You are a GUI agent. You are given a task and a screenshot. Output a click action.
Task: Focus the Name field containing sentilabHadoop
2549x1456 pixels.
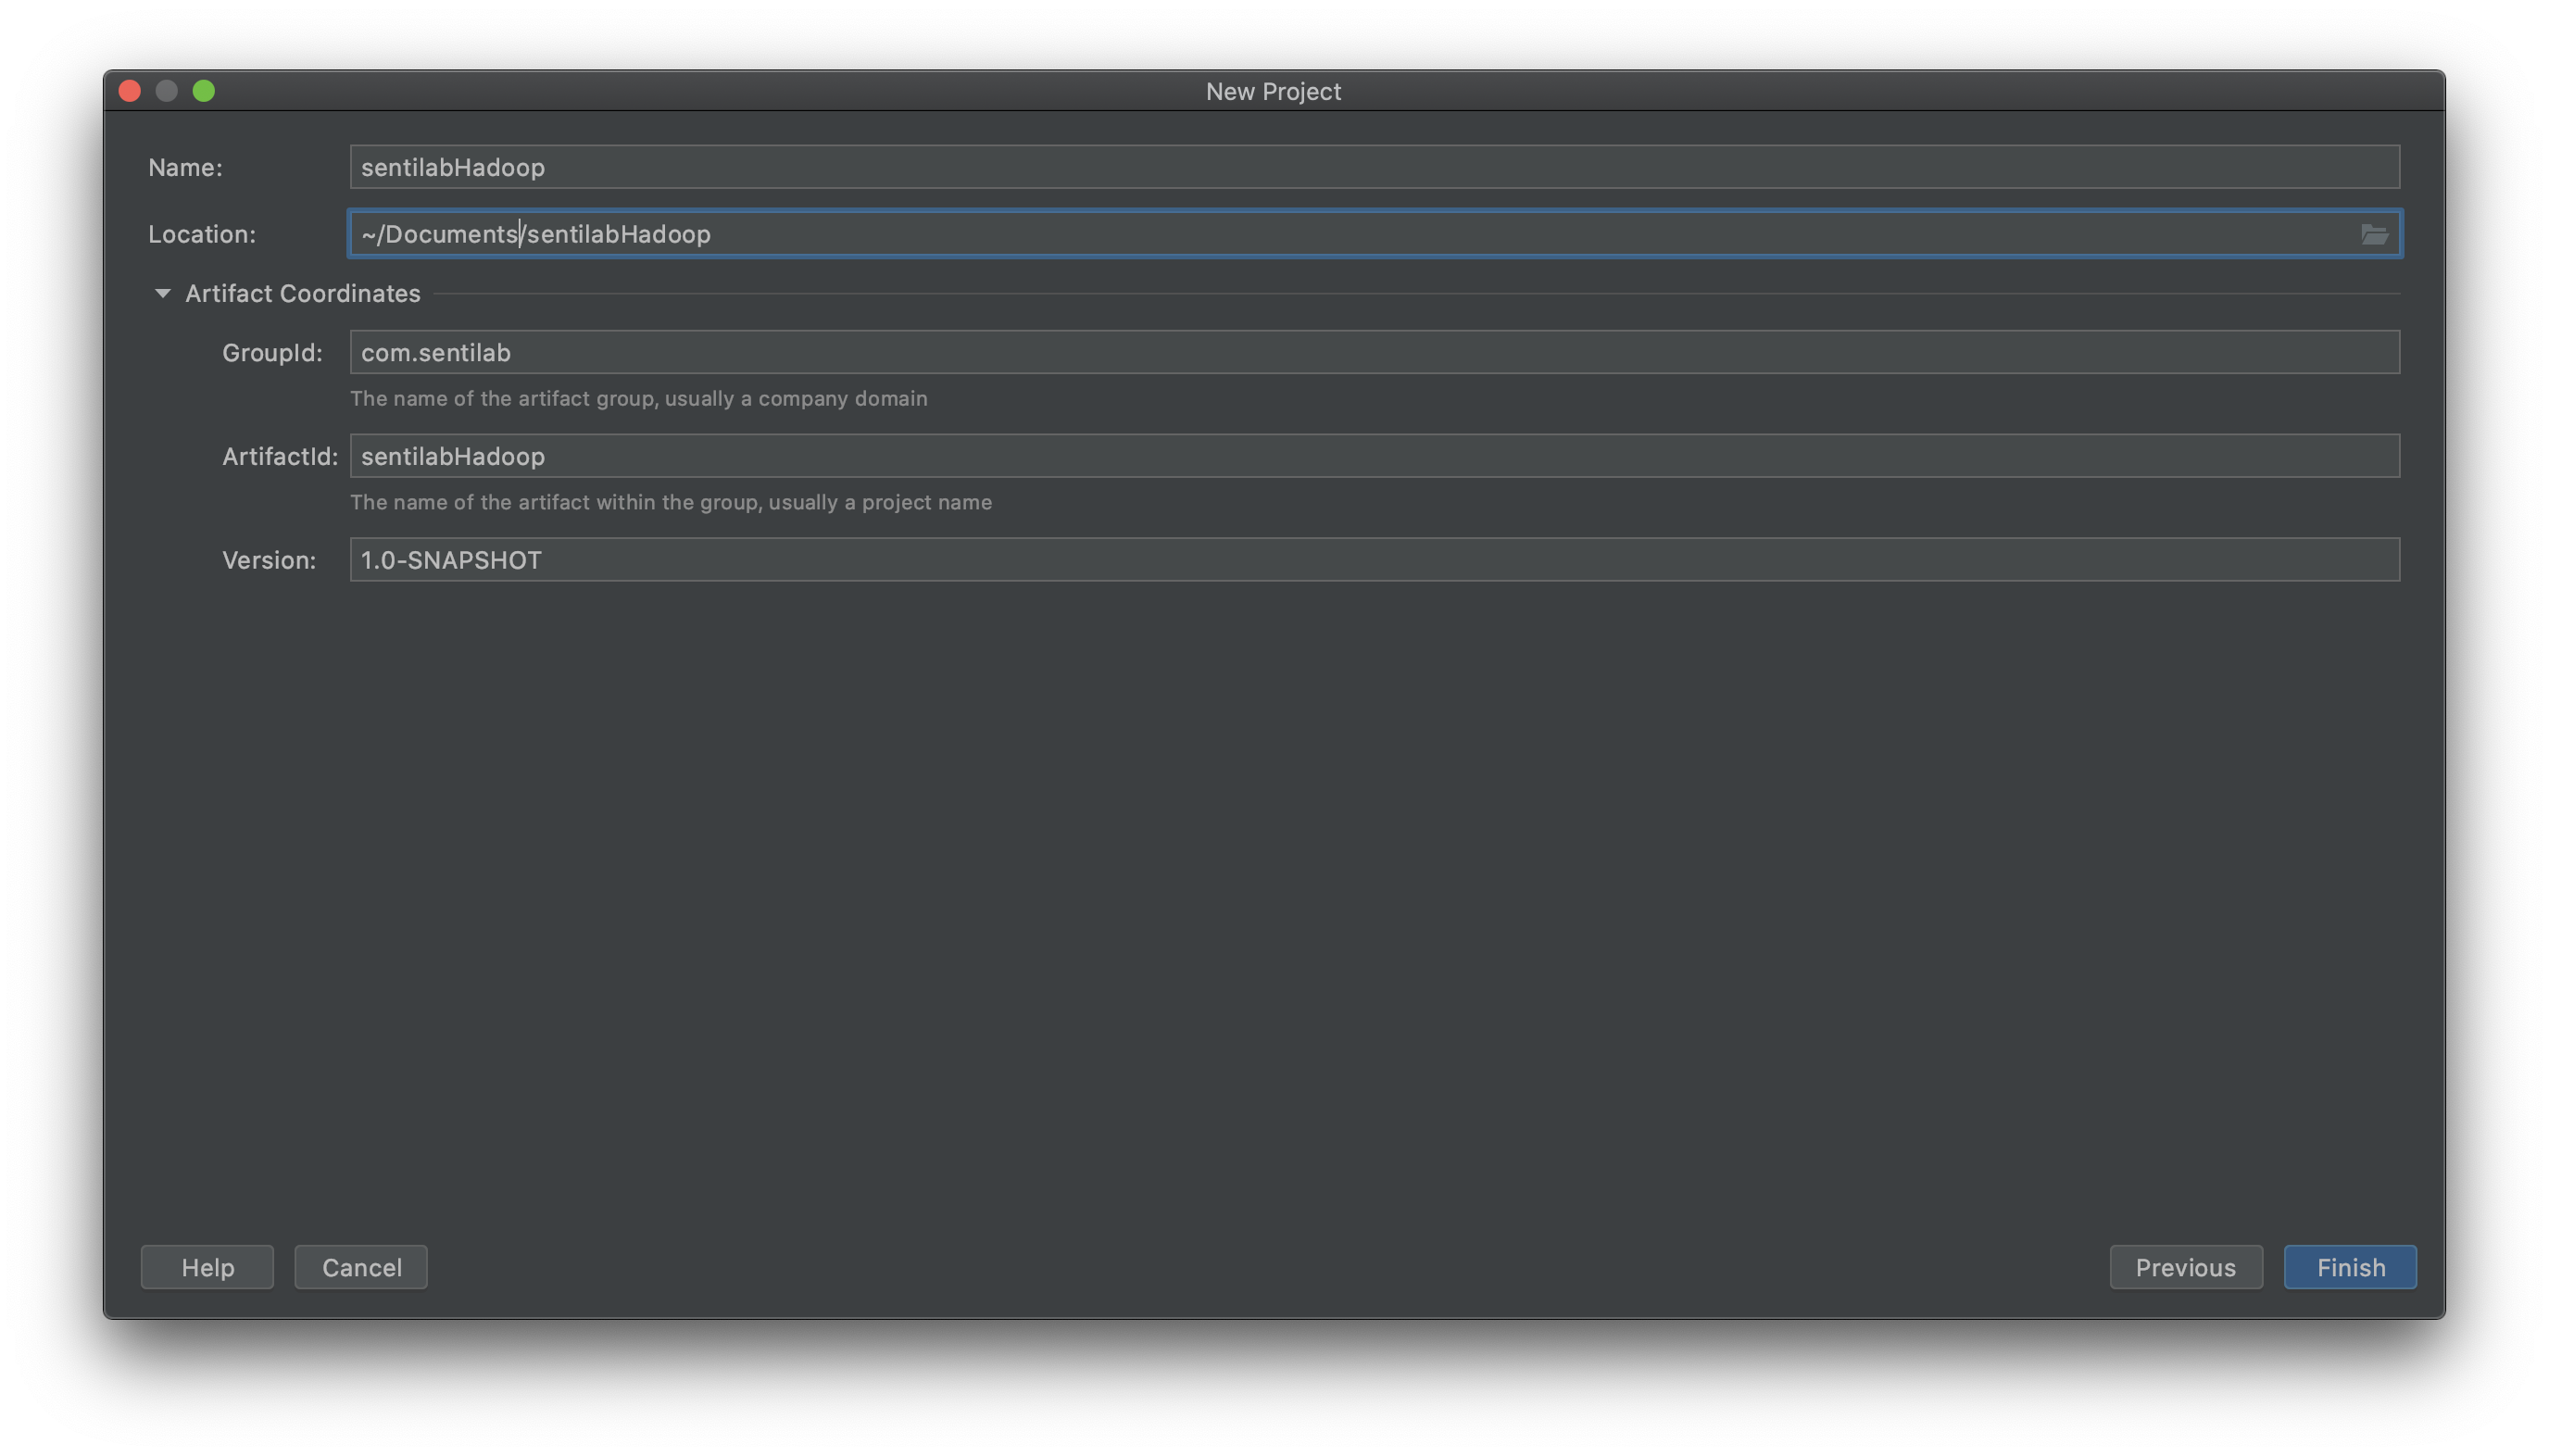tap(1373, 167)
